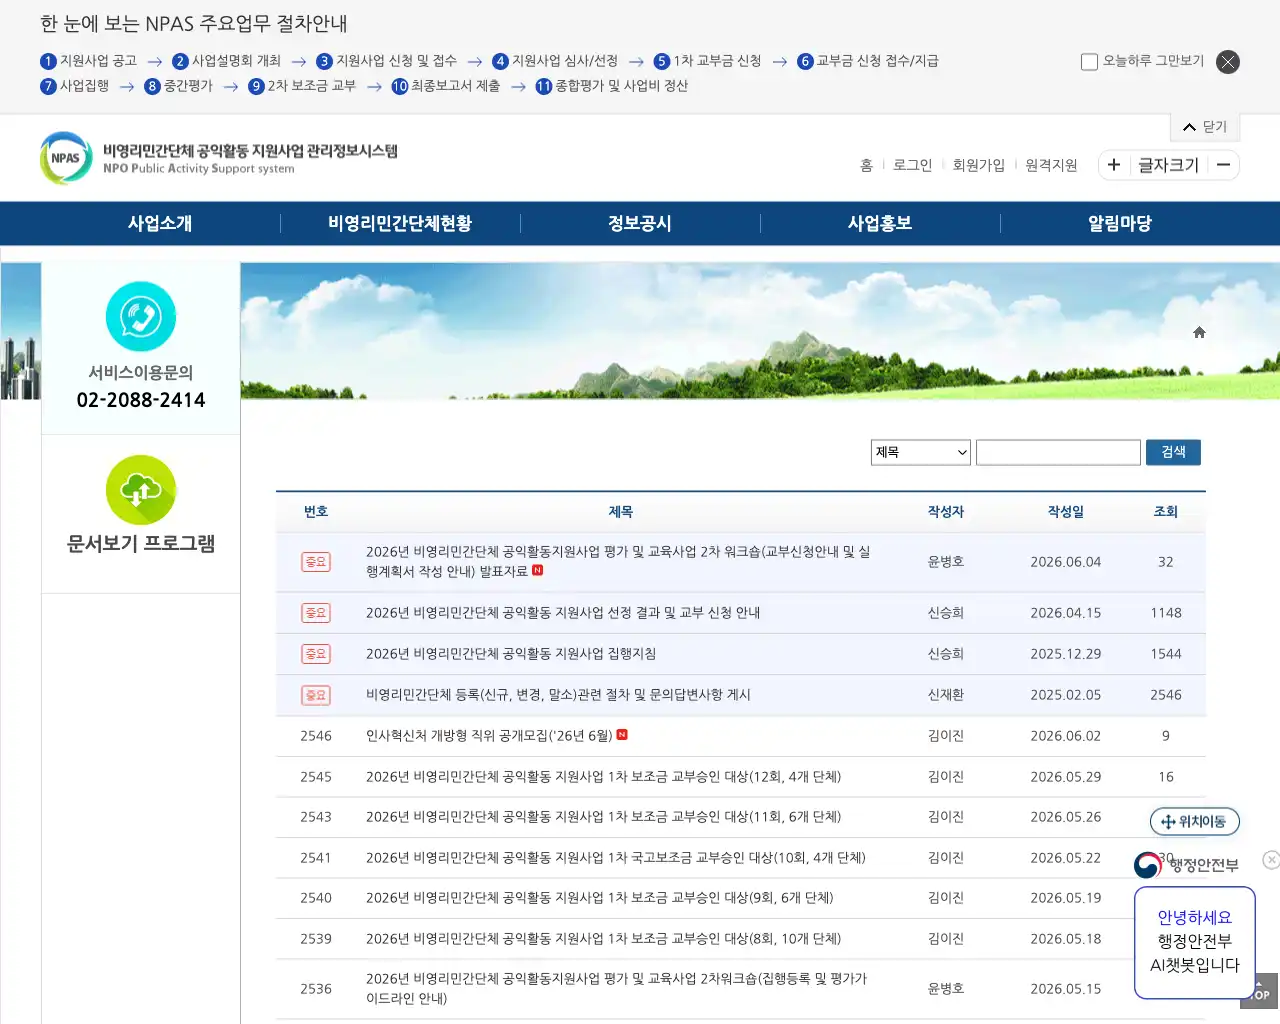Click the new badge on 인사혁신처 post
The width and height of the screenshot is (1280, 1024).
[622, 735]
